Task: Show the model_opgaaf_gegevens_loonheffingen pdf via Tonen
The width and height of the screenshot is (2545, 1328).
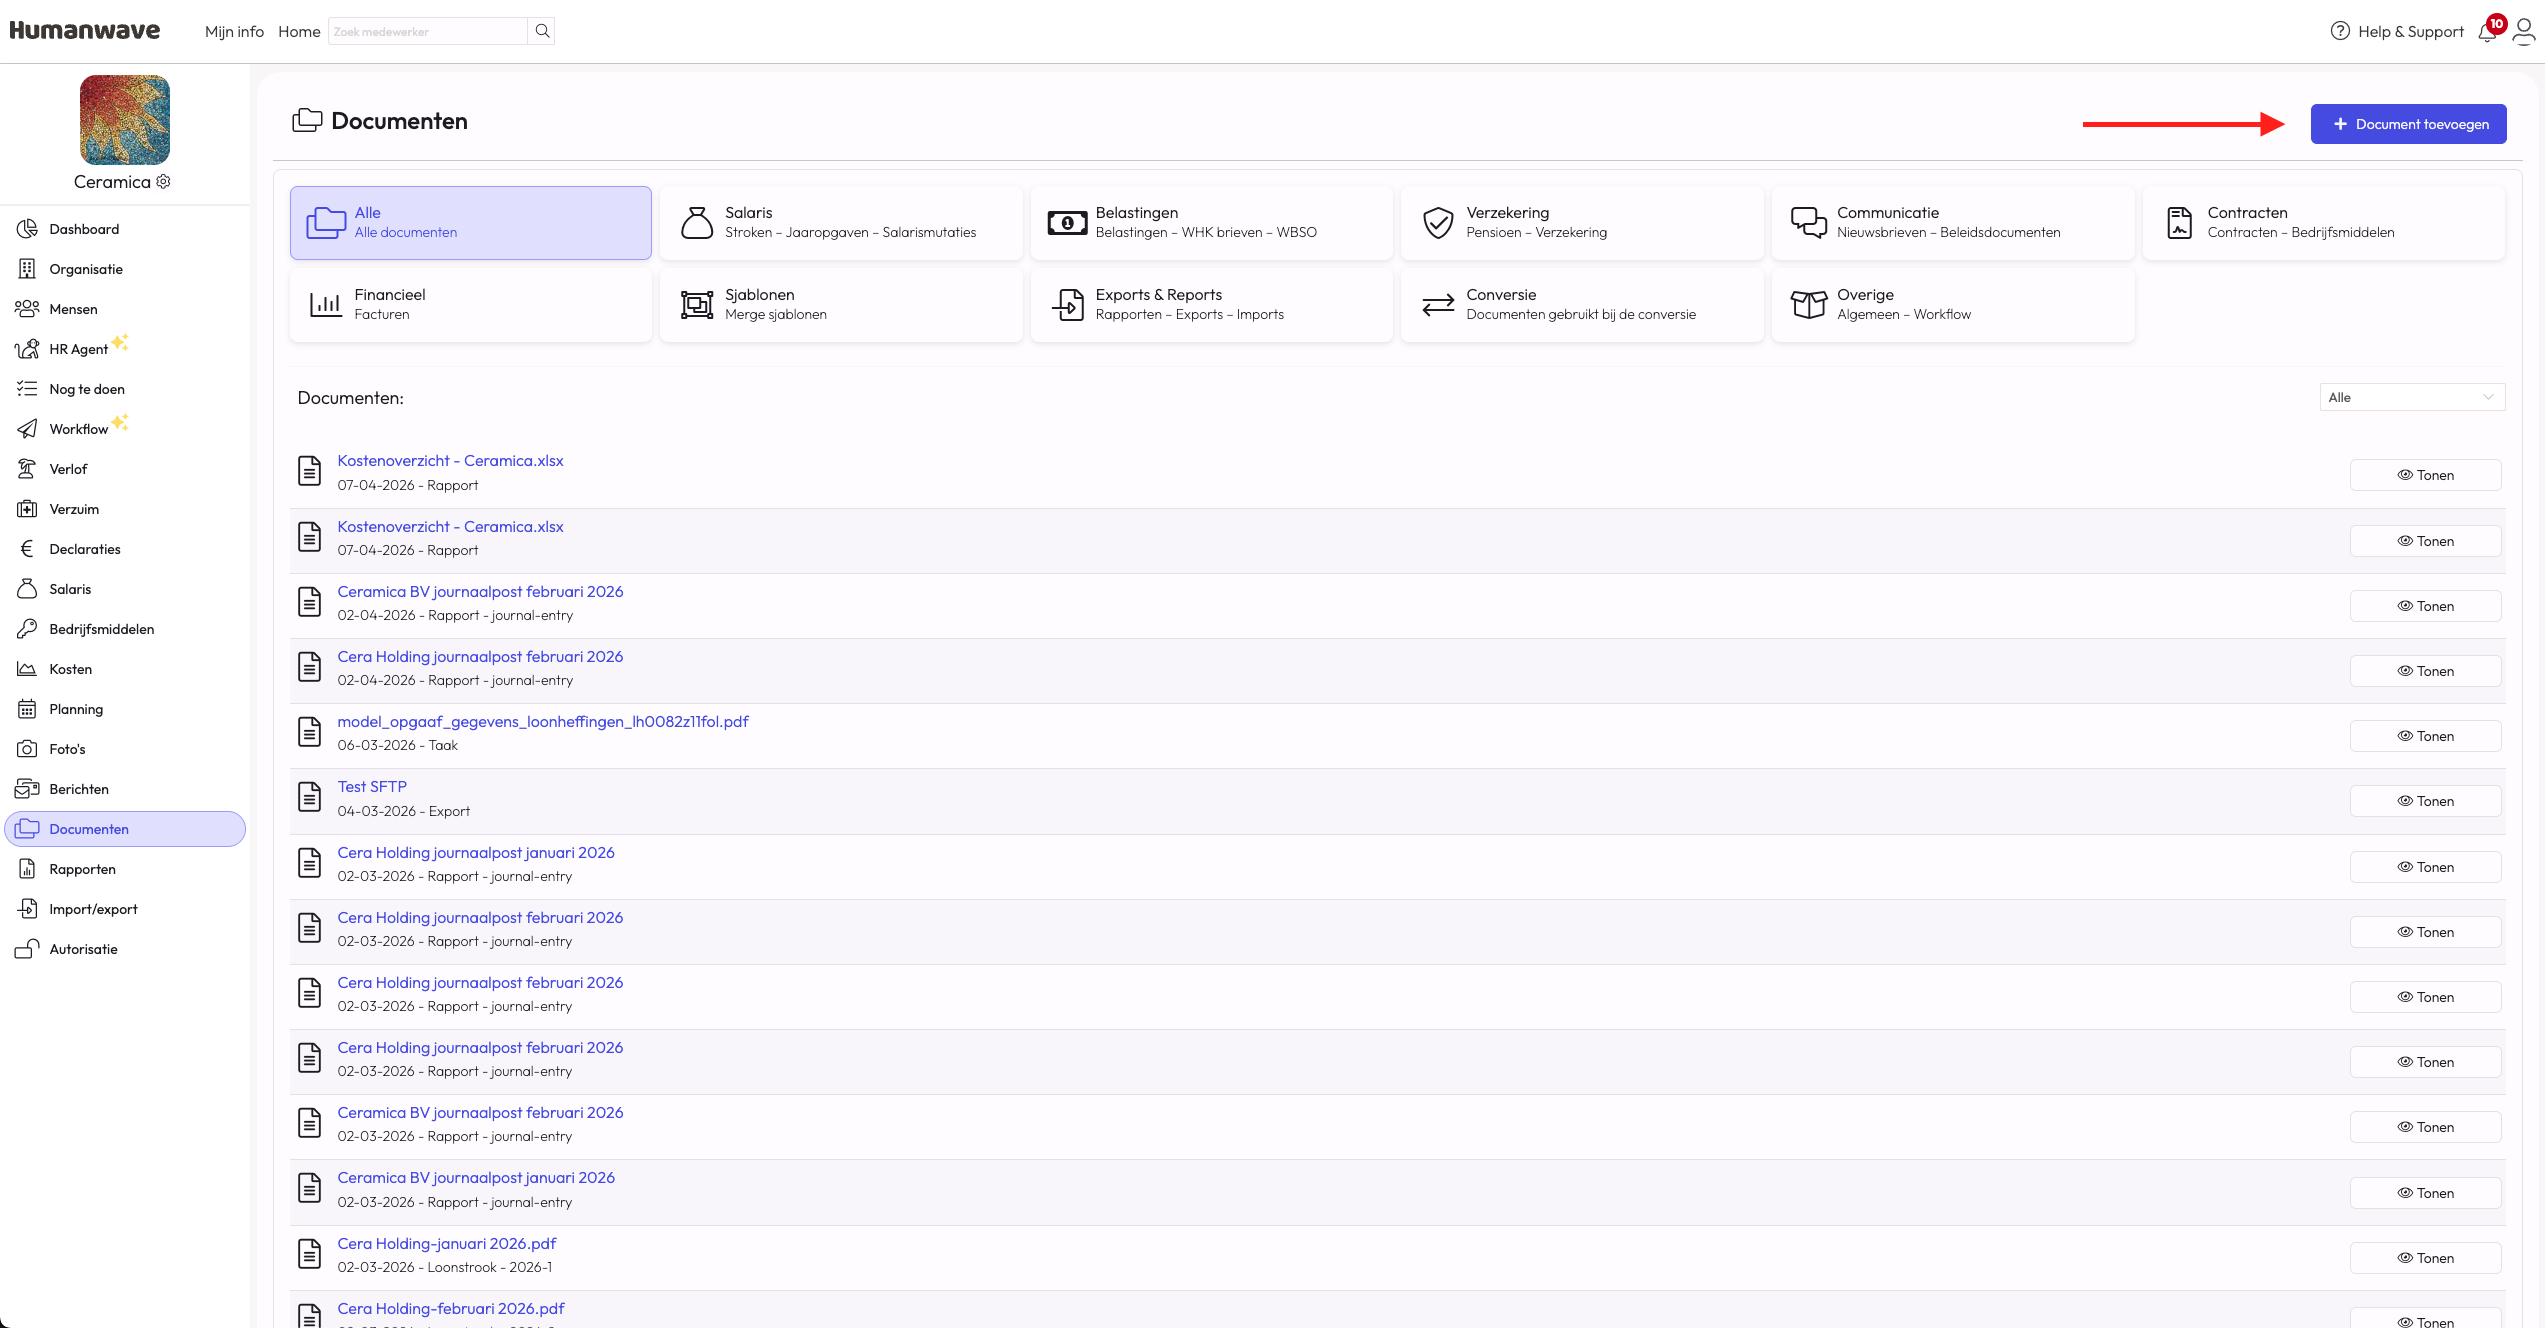Action: tap(2425, 736)
